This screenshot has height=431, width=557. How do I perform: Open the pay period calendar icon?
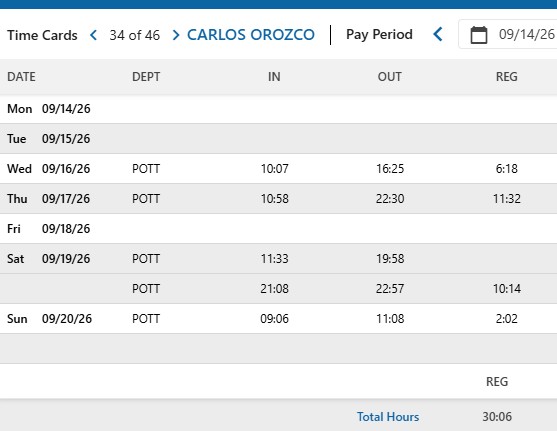point(478,35)
